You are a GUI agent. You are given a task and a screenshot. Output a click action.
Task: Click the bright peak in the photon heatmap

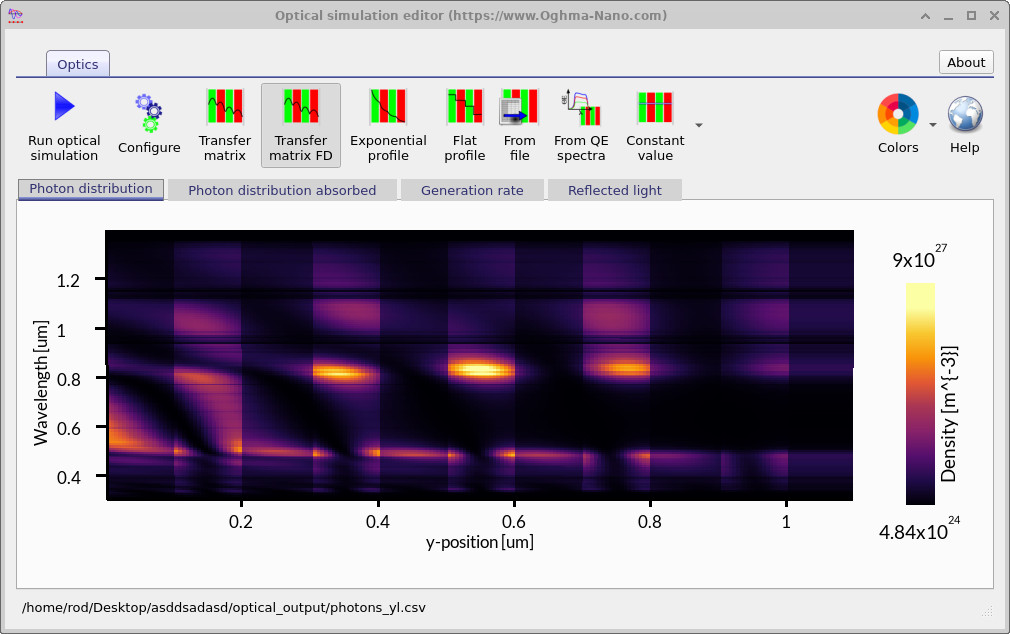(x=482, y=369)
